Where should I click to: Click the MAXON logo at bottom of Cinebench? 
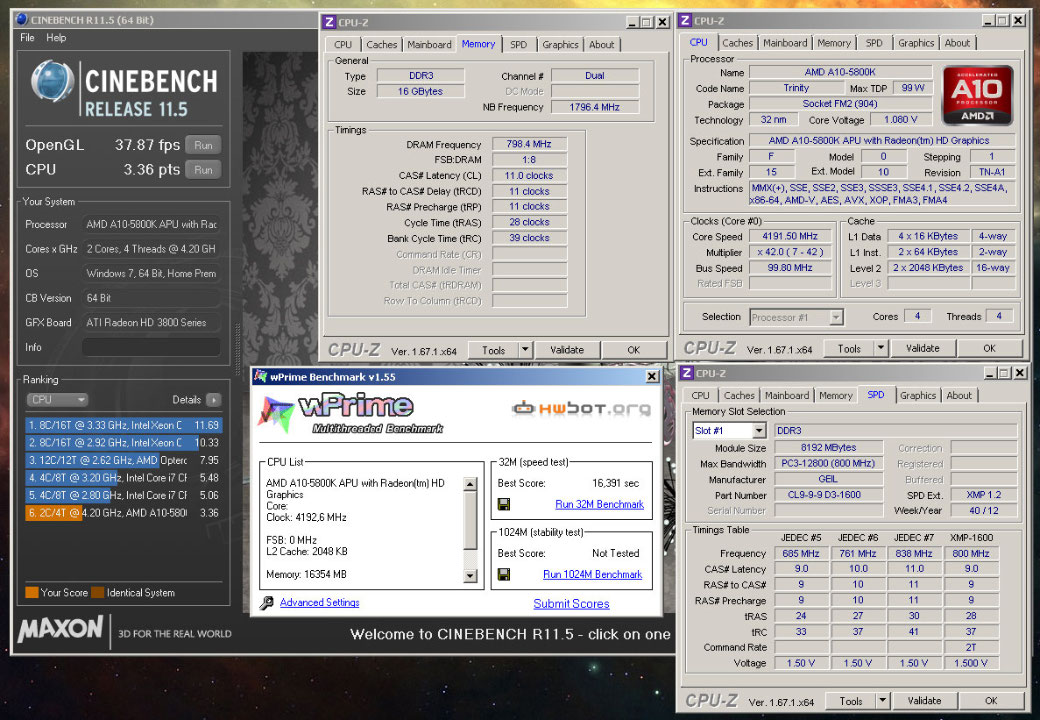[61, 629]
